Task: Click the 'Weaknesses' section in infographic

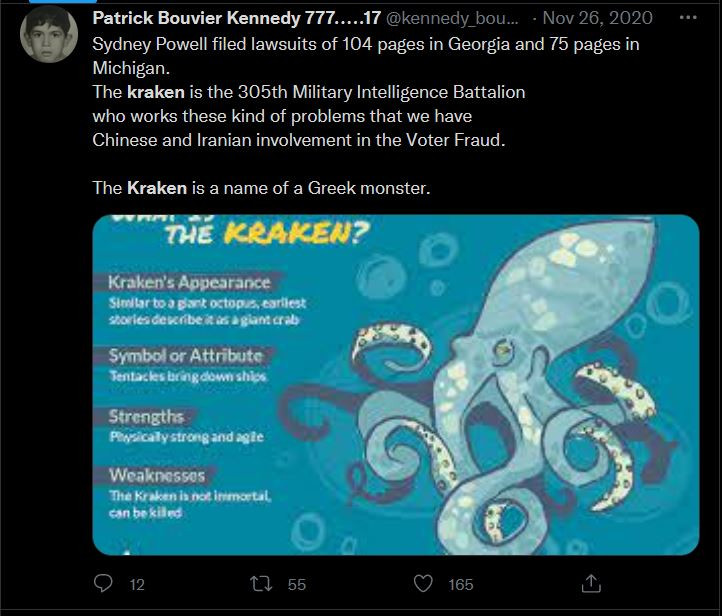Action: (157, 475)
